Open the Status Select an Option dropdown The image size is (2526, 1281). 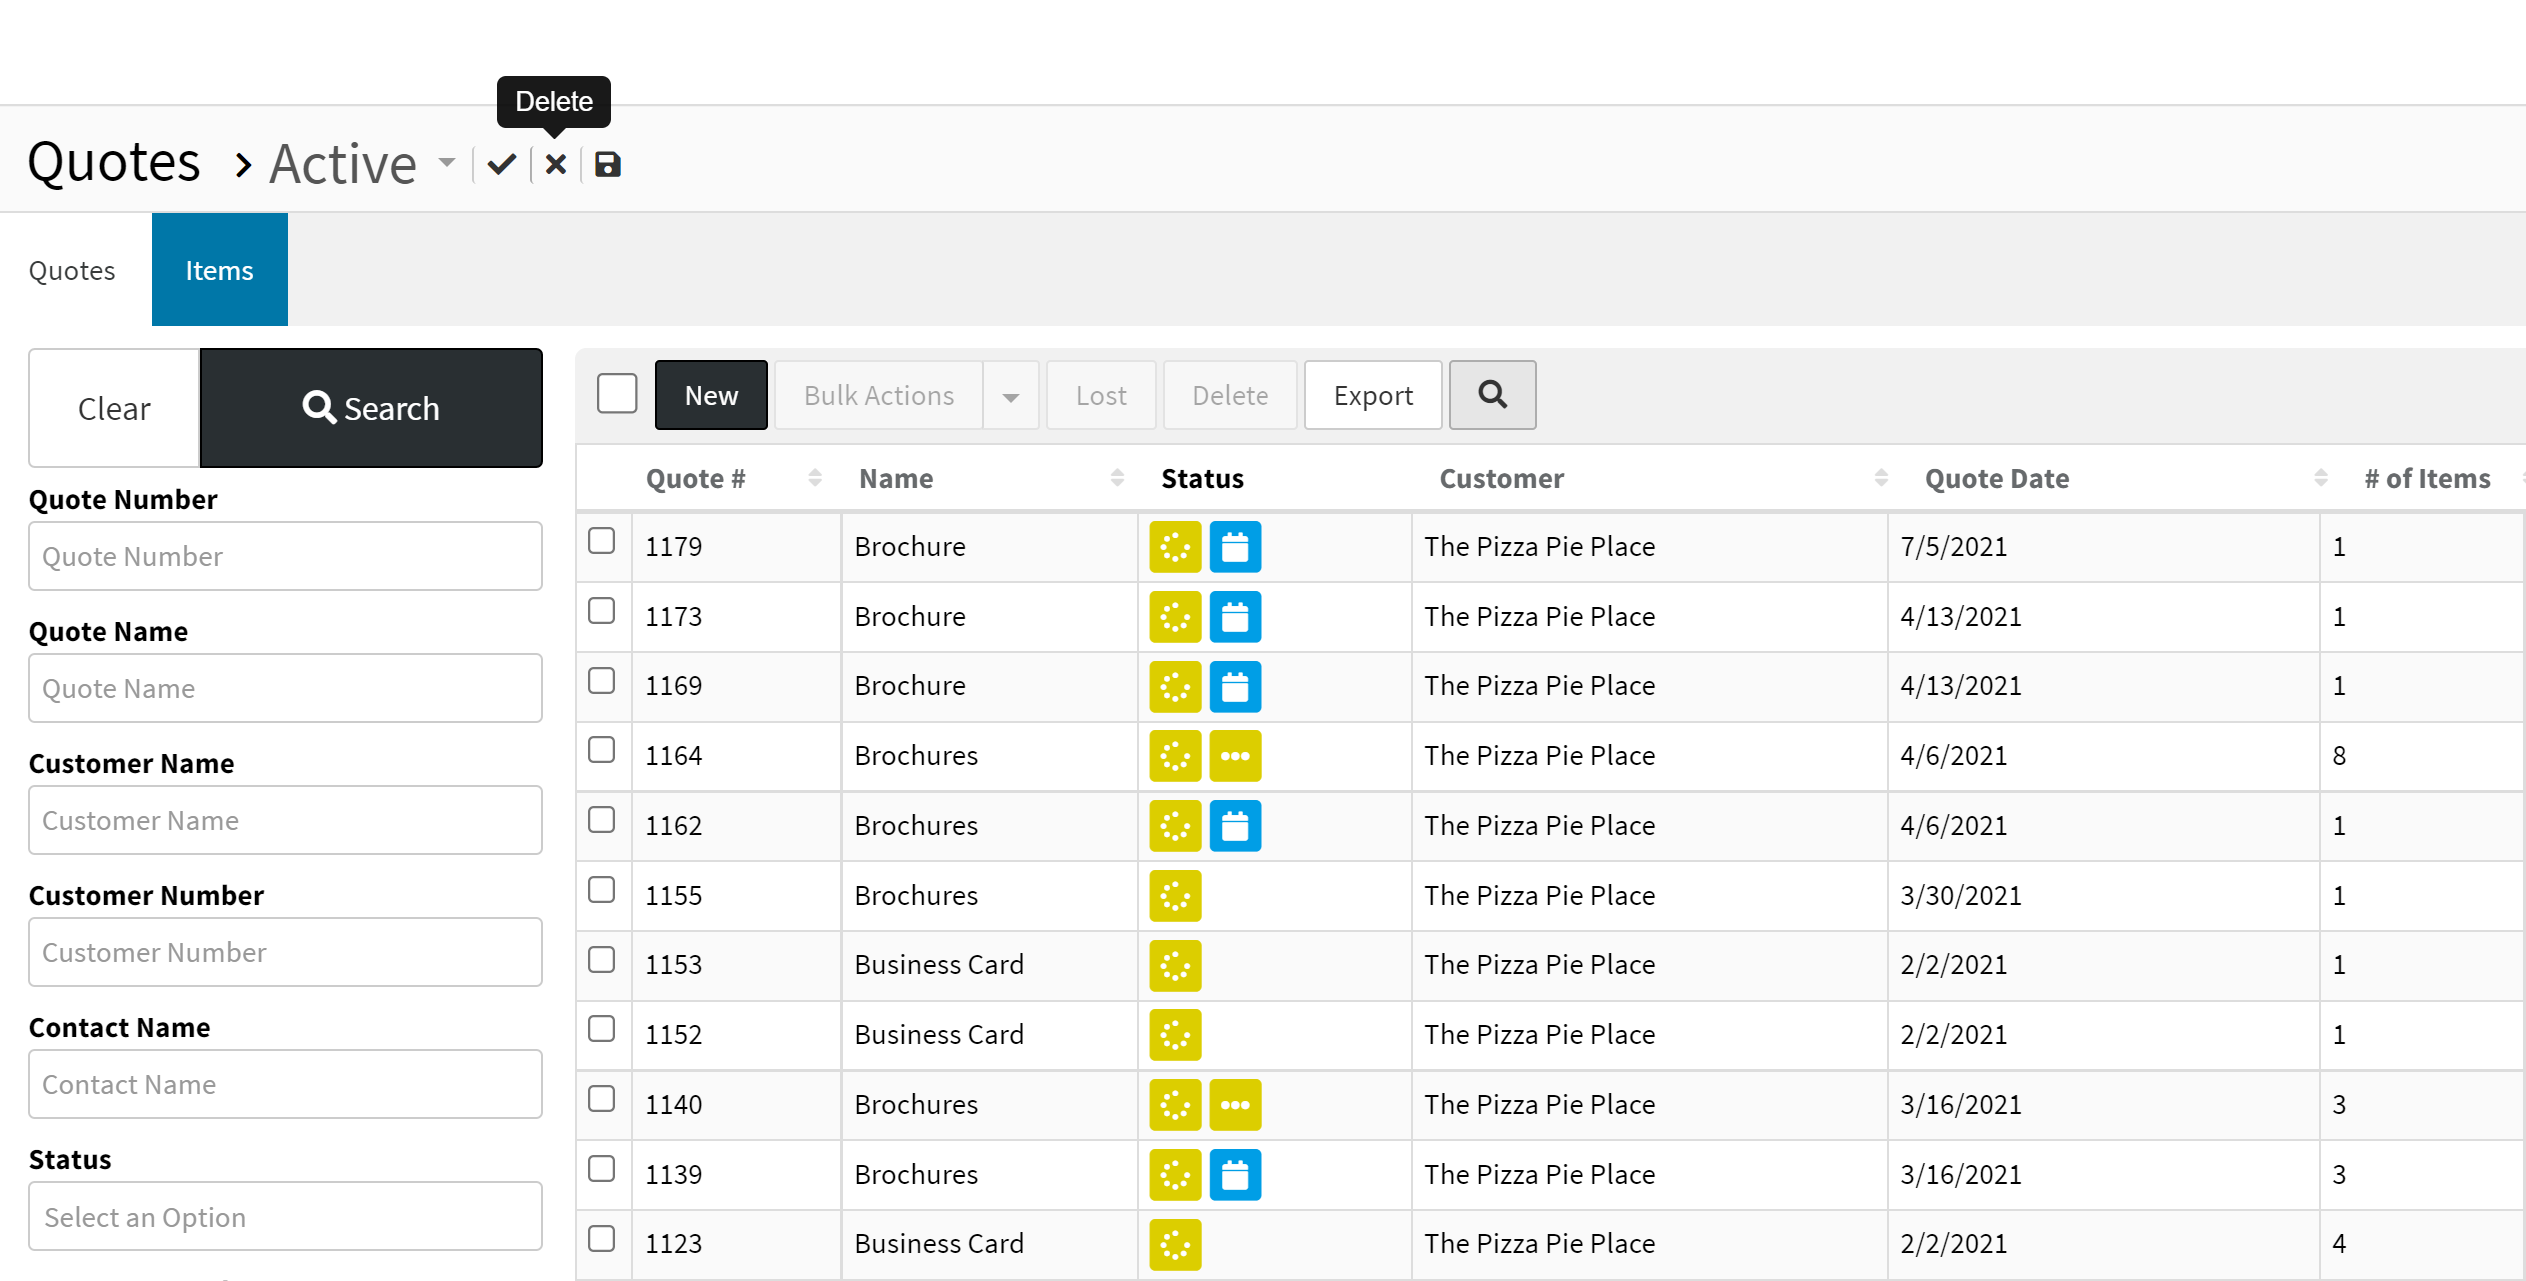(285, 1217)
